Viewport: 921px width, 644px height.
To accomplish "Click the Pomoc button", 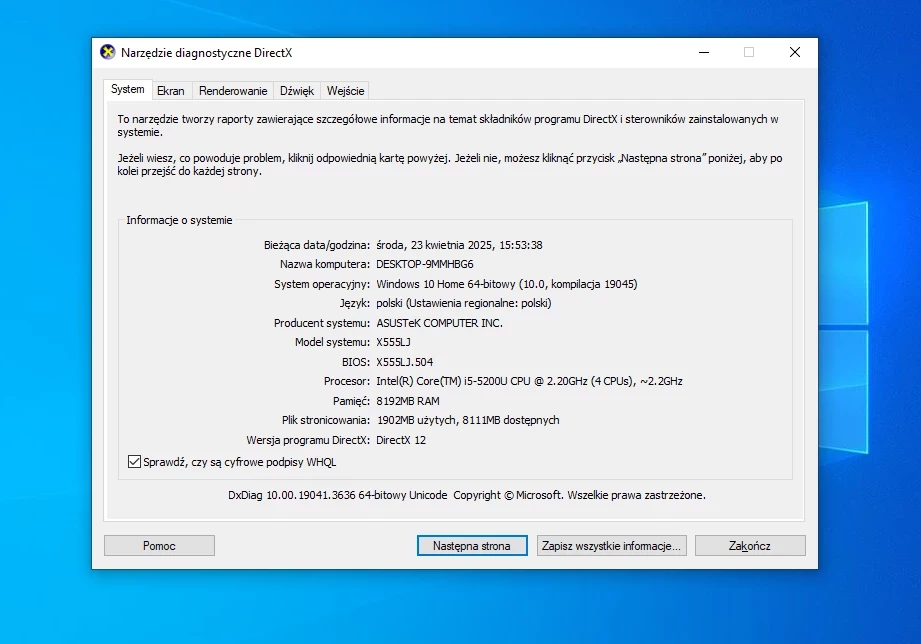I will point(159,546).
